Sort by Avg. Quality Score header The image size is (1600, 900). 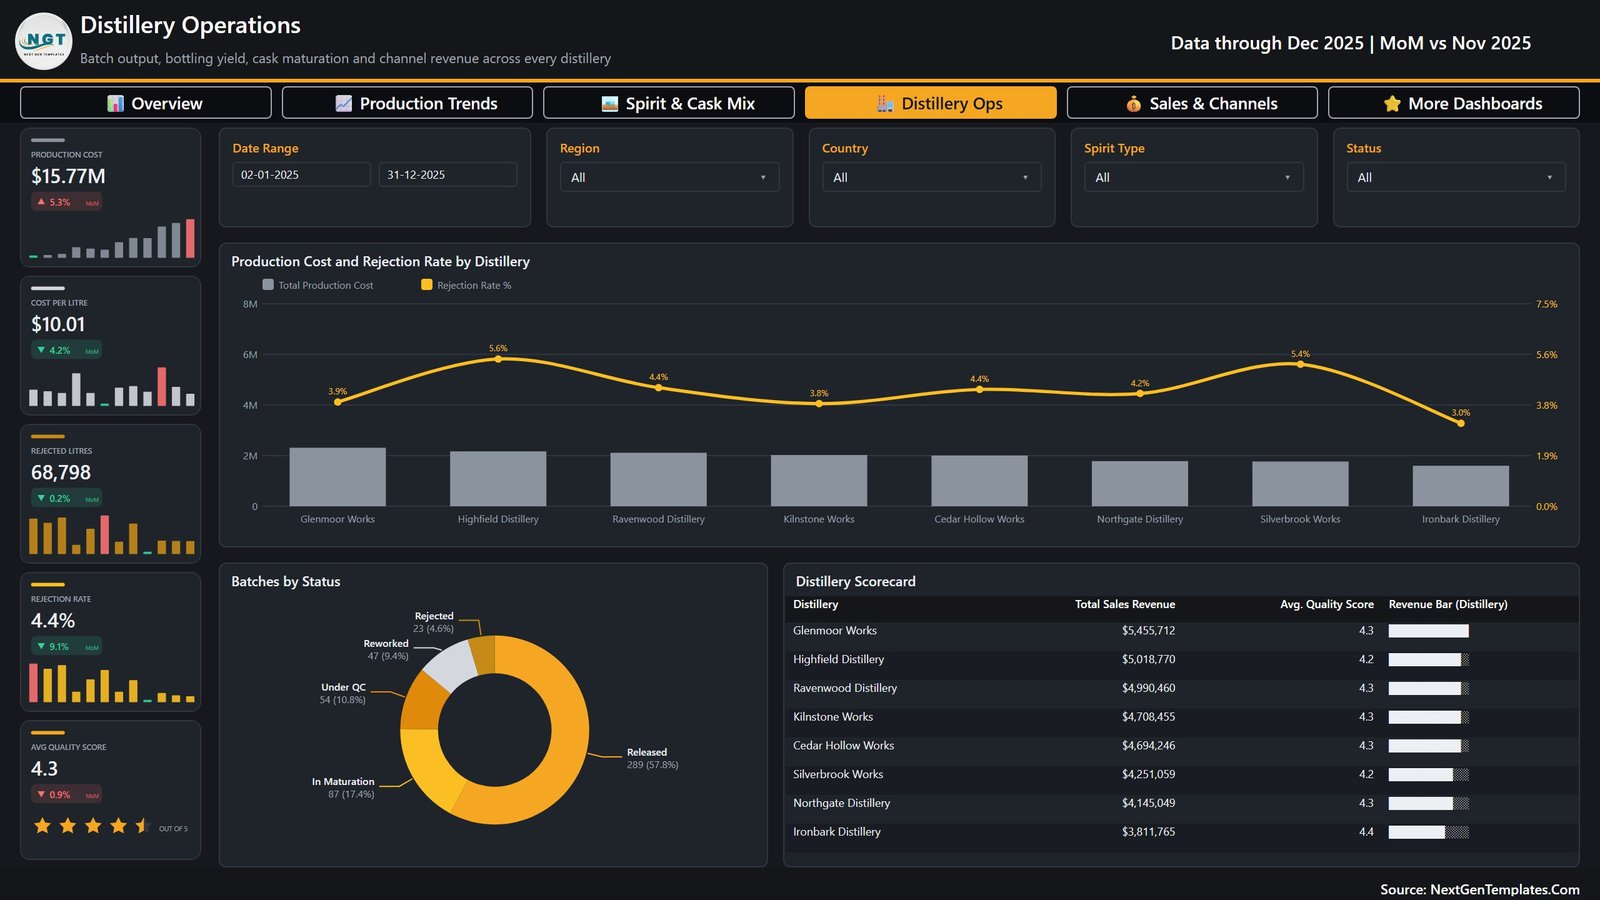click(1327, 604)
